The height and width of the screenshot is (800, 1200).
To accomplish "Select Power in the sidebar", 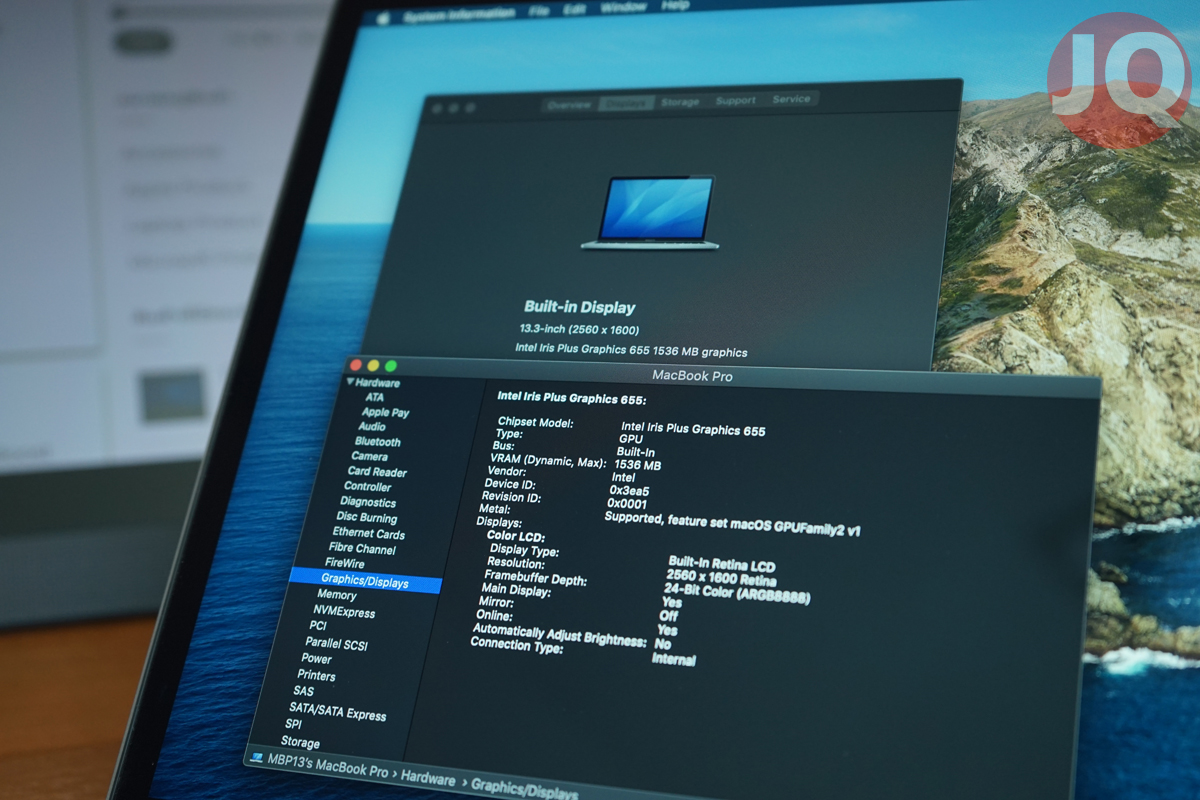I will click(x=316, y=659).
